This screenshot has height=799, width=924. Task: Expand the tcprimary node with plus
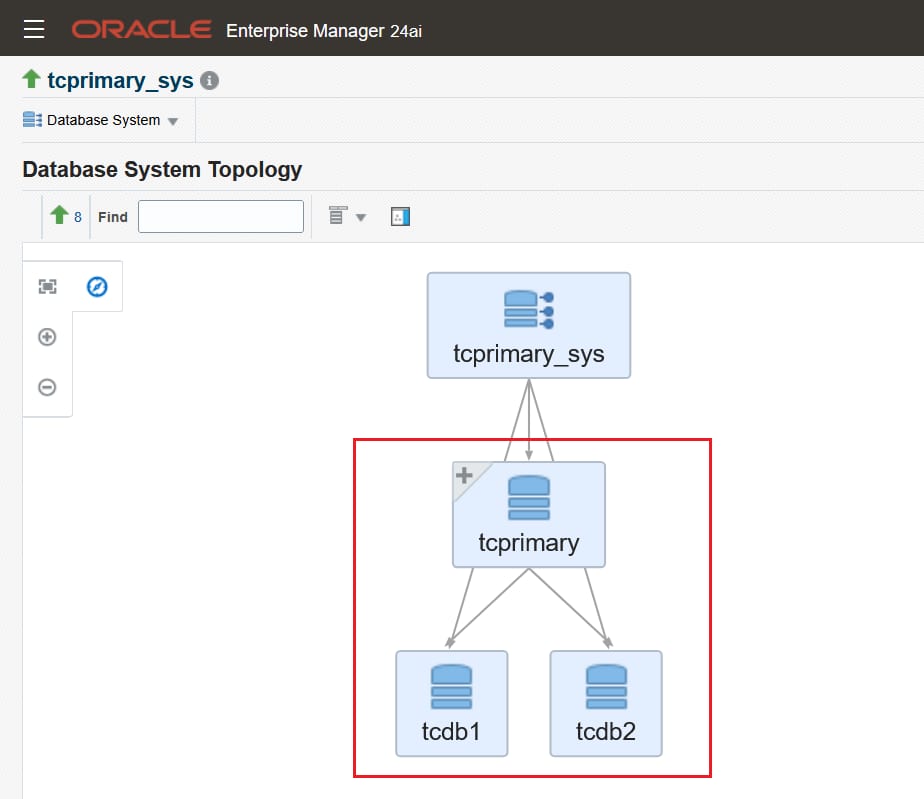464,476
